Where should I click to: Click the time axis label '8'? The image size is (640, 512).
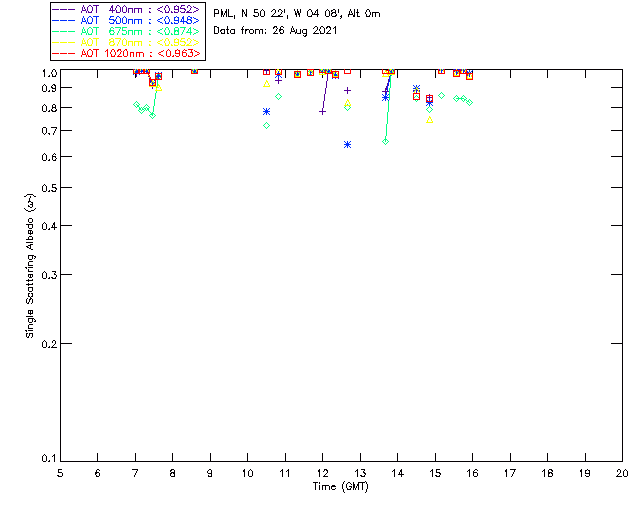click(x=173, y=473)
